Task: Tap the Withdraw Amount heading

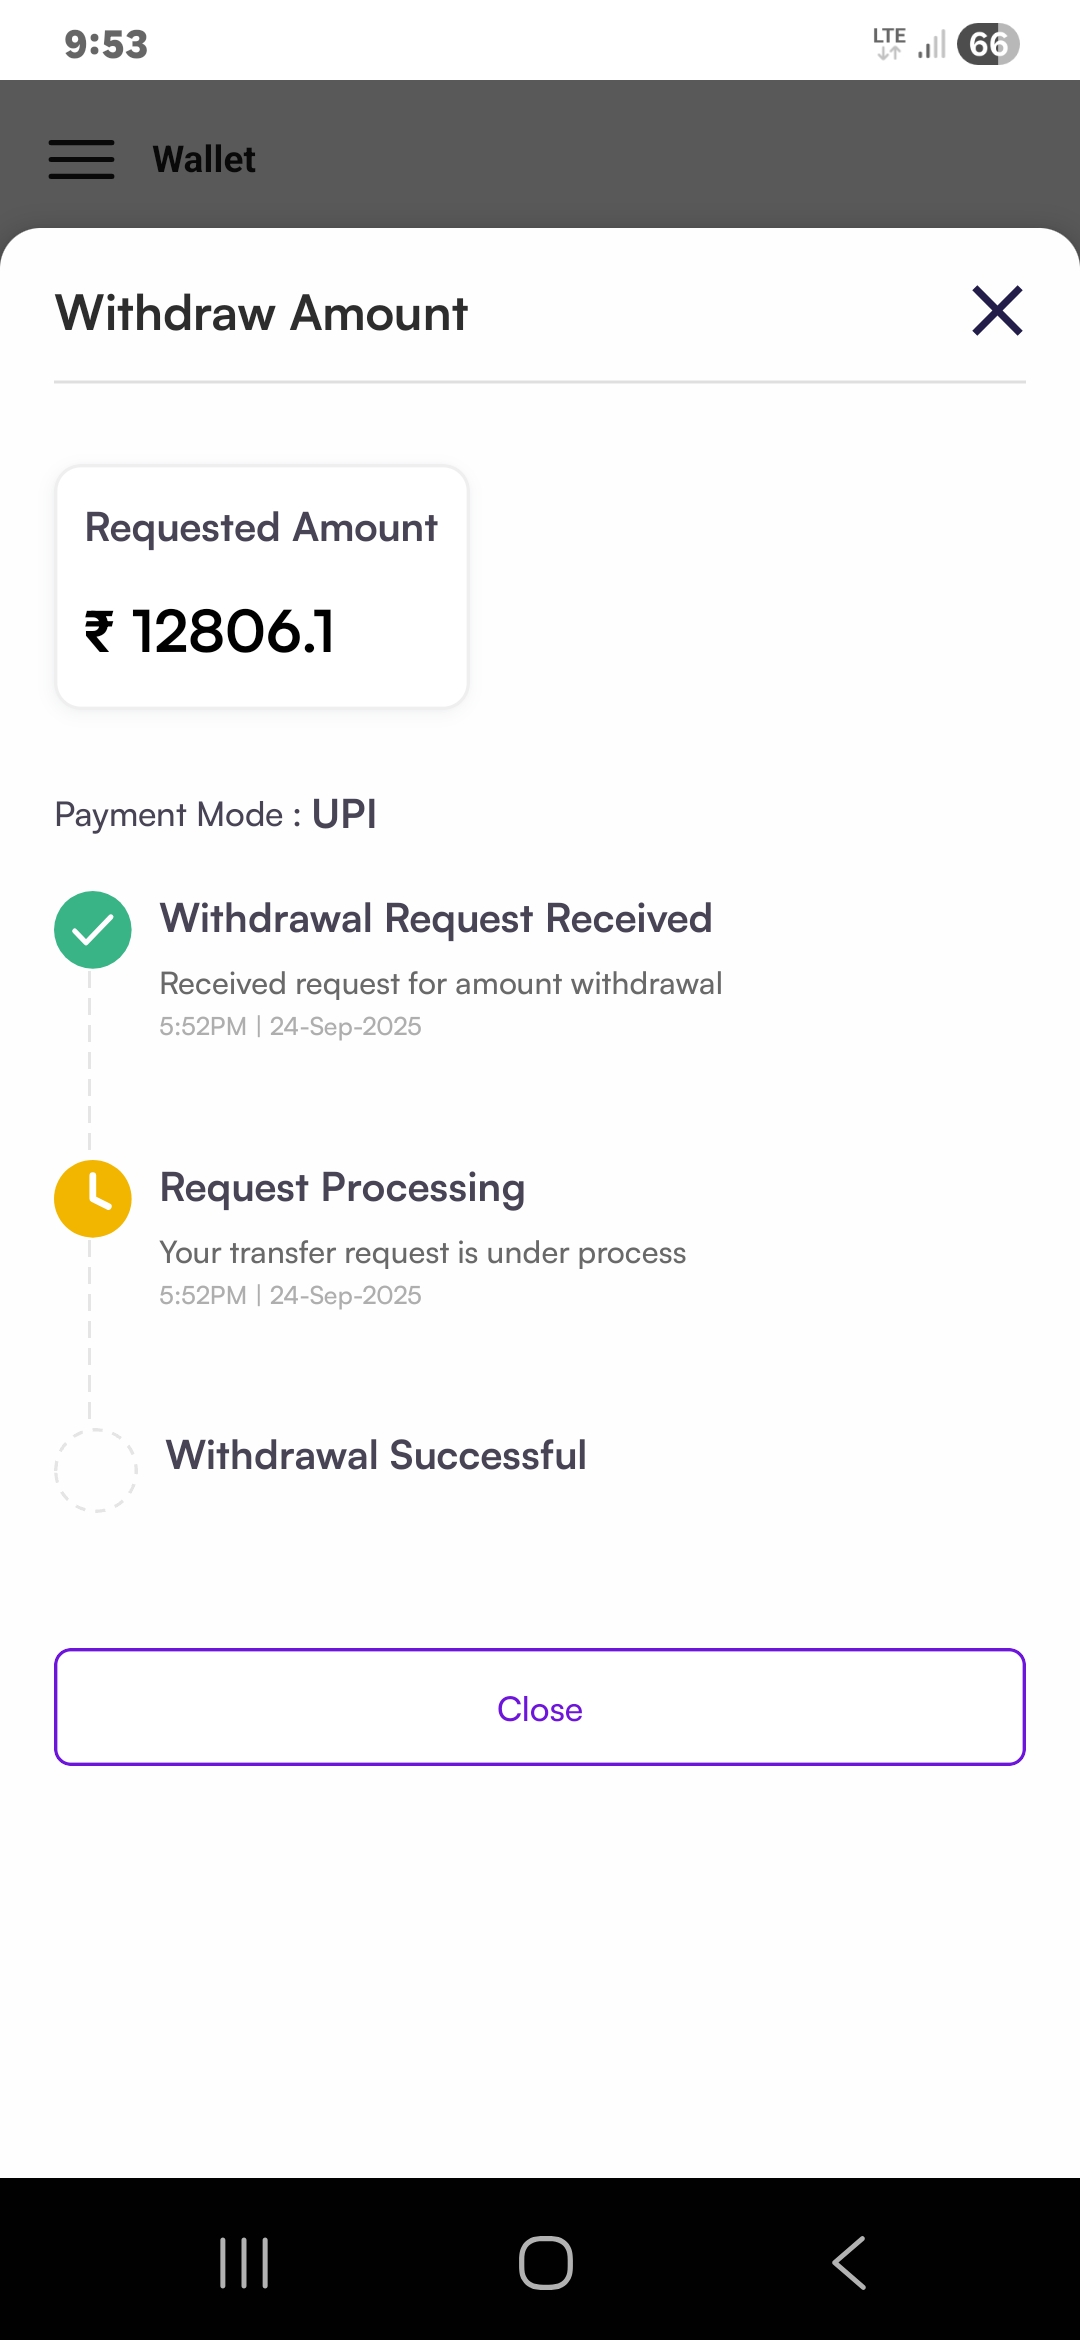Action: pos(262,313)
